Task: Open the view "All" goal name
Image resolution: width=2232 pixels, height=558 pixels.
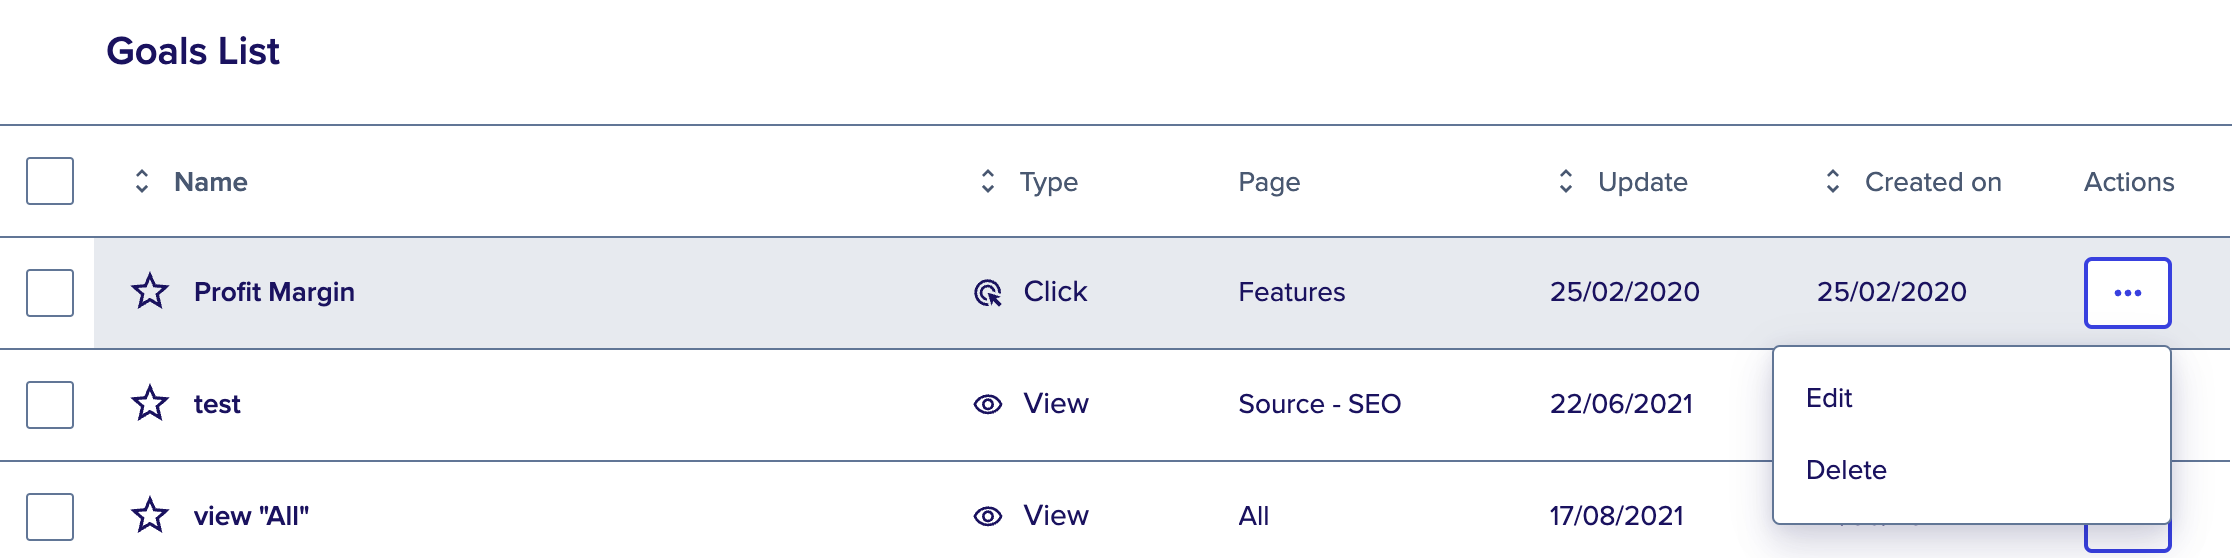Action: click(x=251, y=516)
